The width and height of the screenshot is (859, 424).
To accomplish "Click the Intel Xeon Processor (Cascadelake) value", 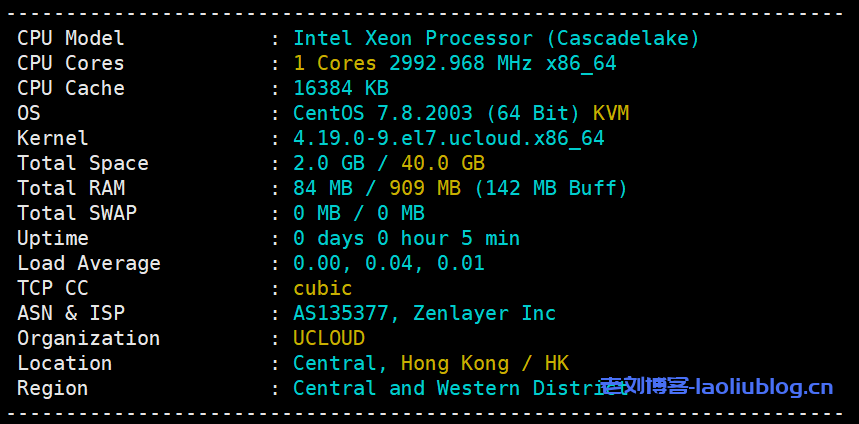I will tap(496, 38).
